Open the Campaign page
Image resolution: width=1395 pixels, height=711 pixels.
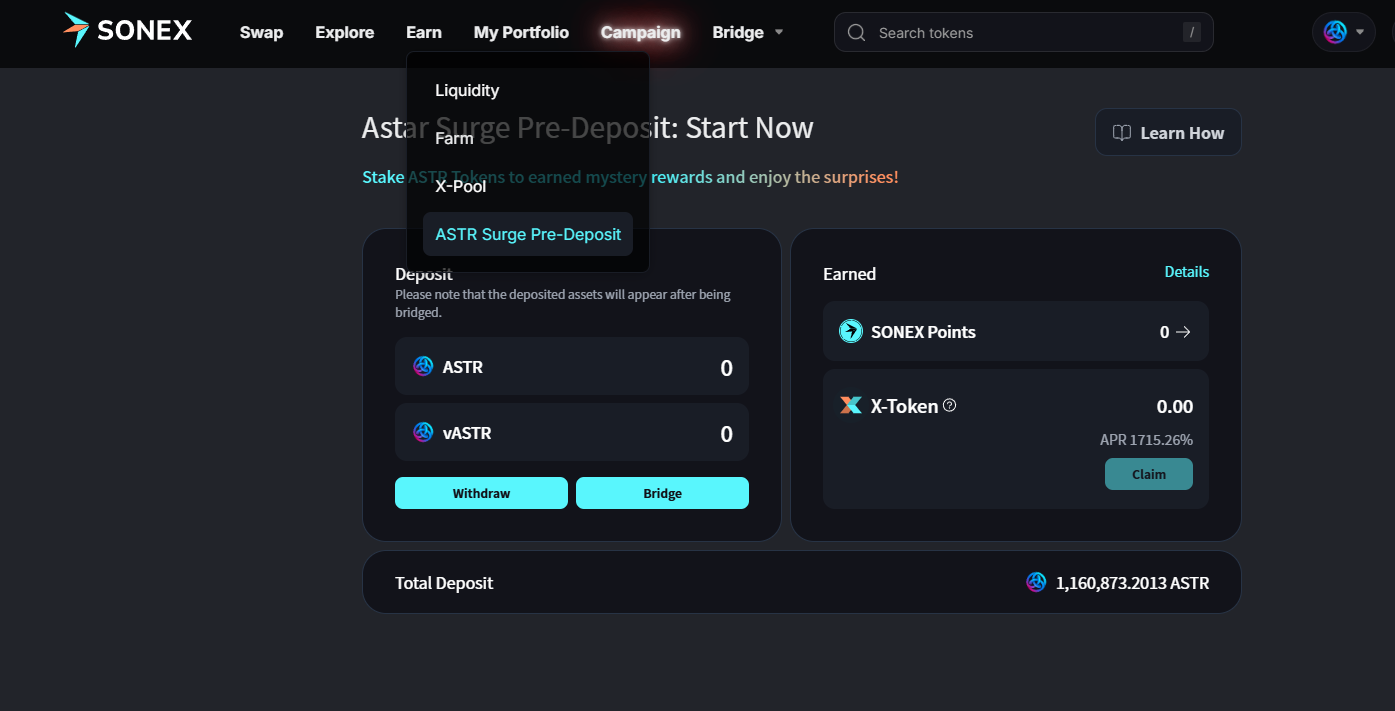coord(641,32)
